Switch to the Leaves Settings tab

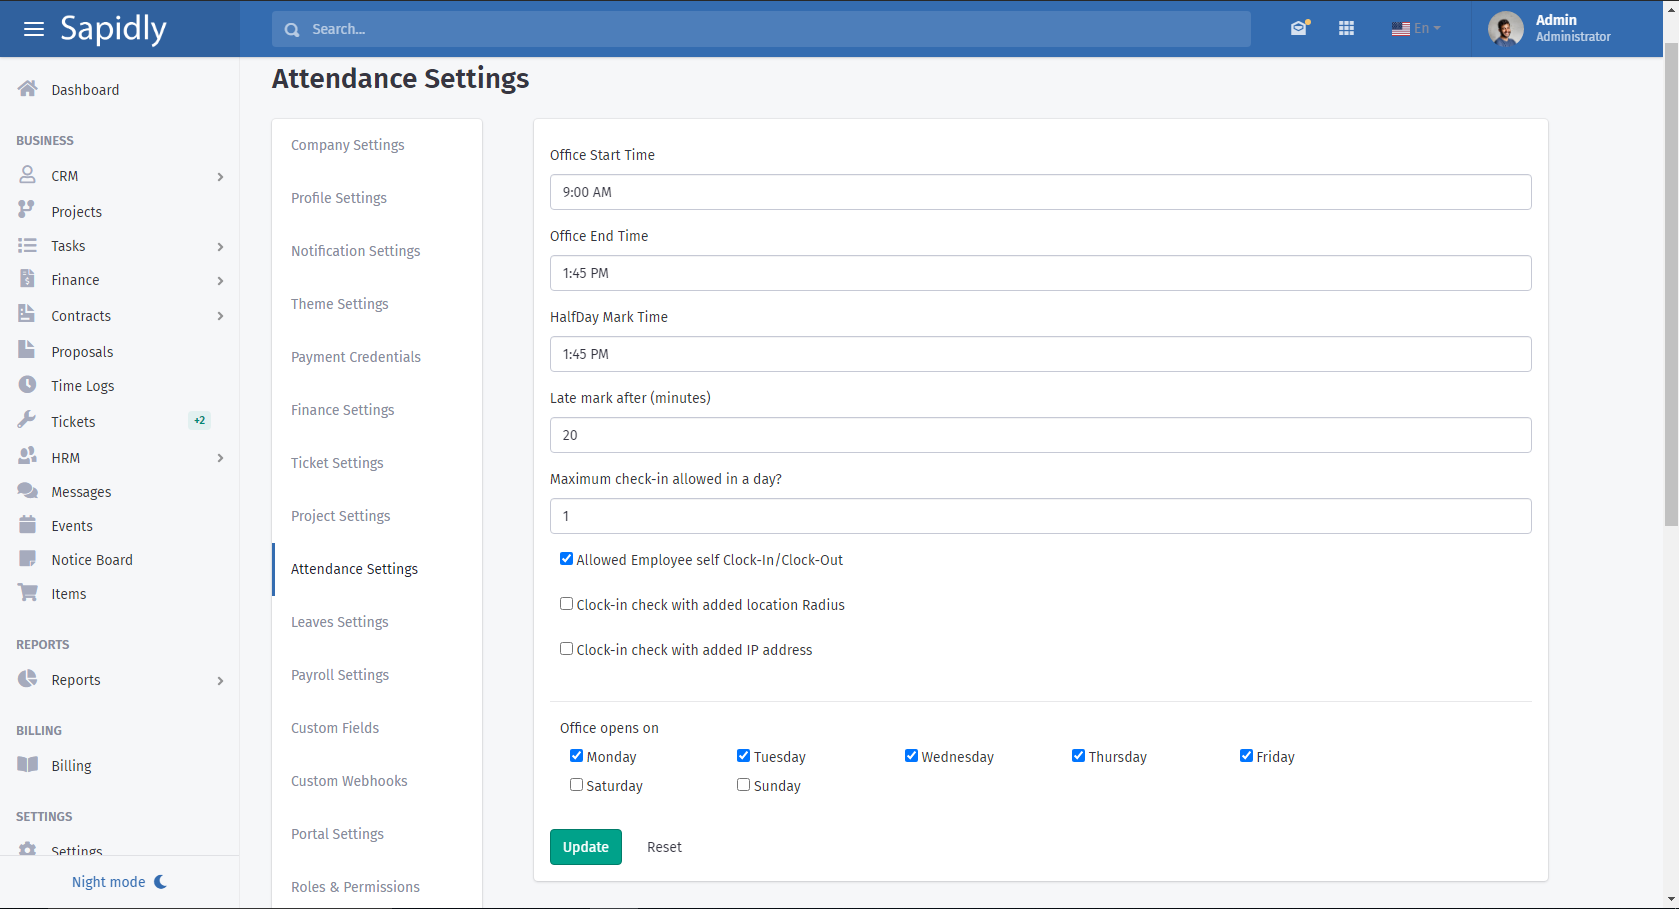tap(339, 622)
